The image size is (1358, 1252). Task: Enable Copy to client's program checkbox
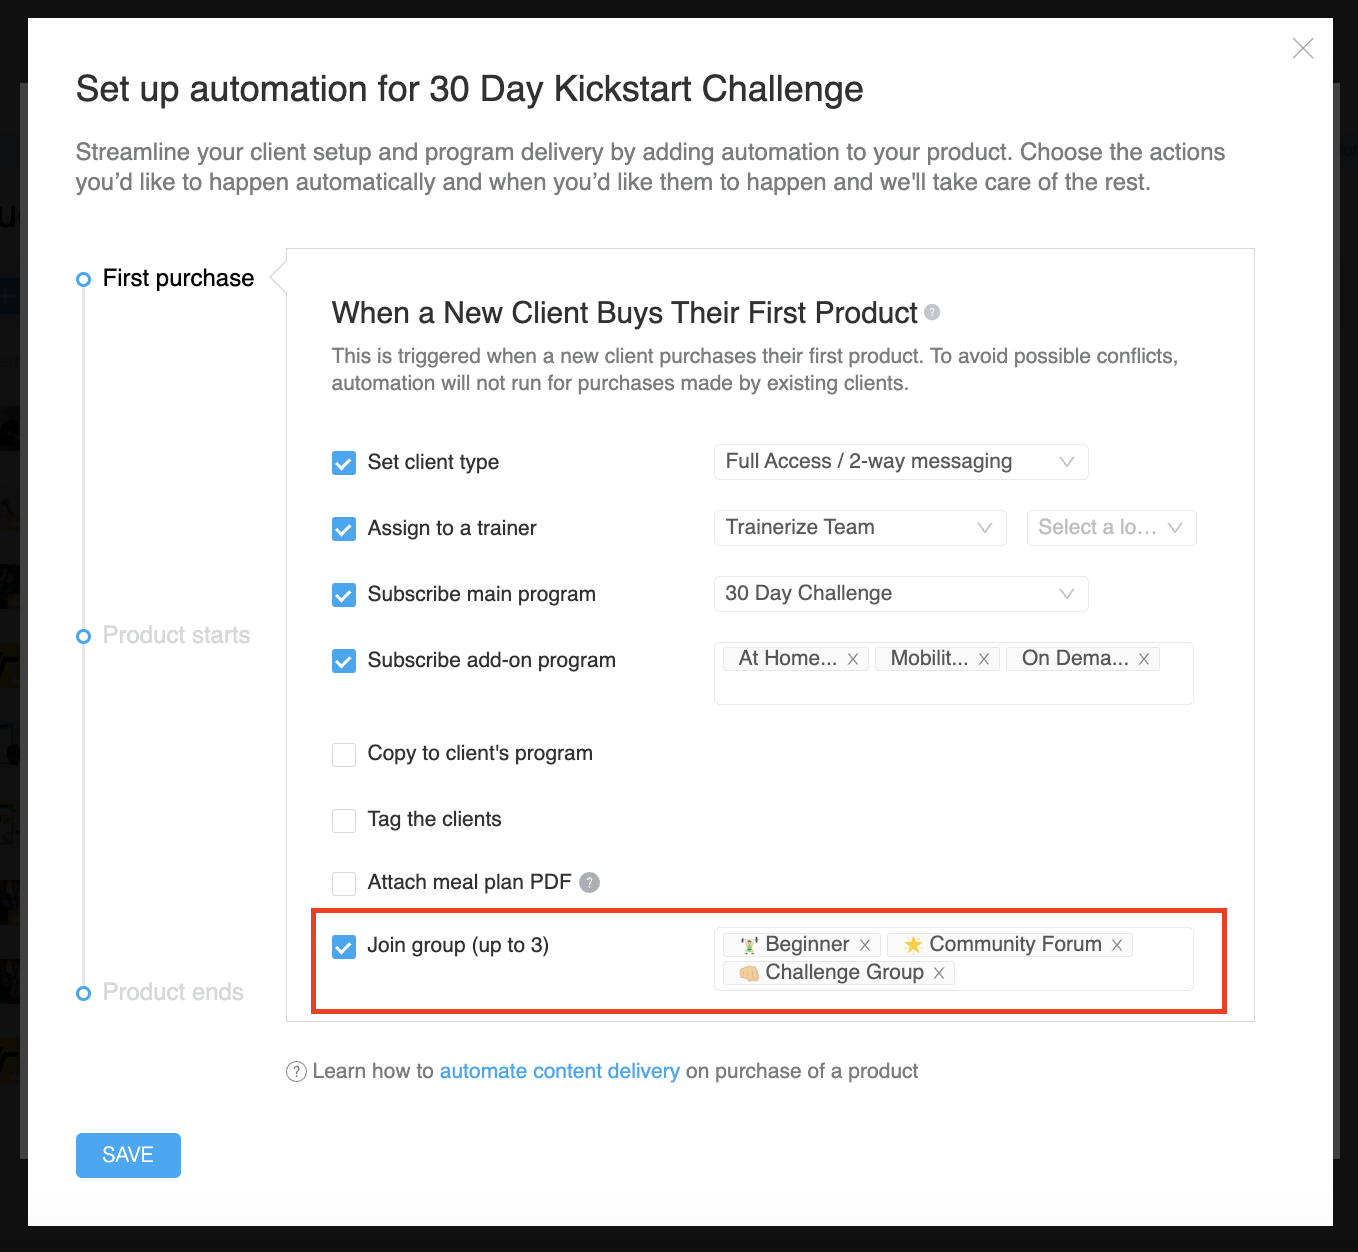344,754
